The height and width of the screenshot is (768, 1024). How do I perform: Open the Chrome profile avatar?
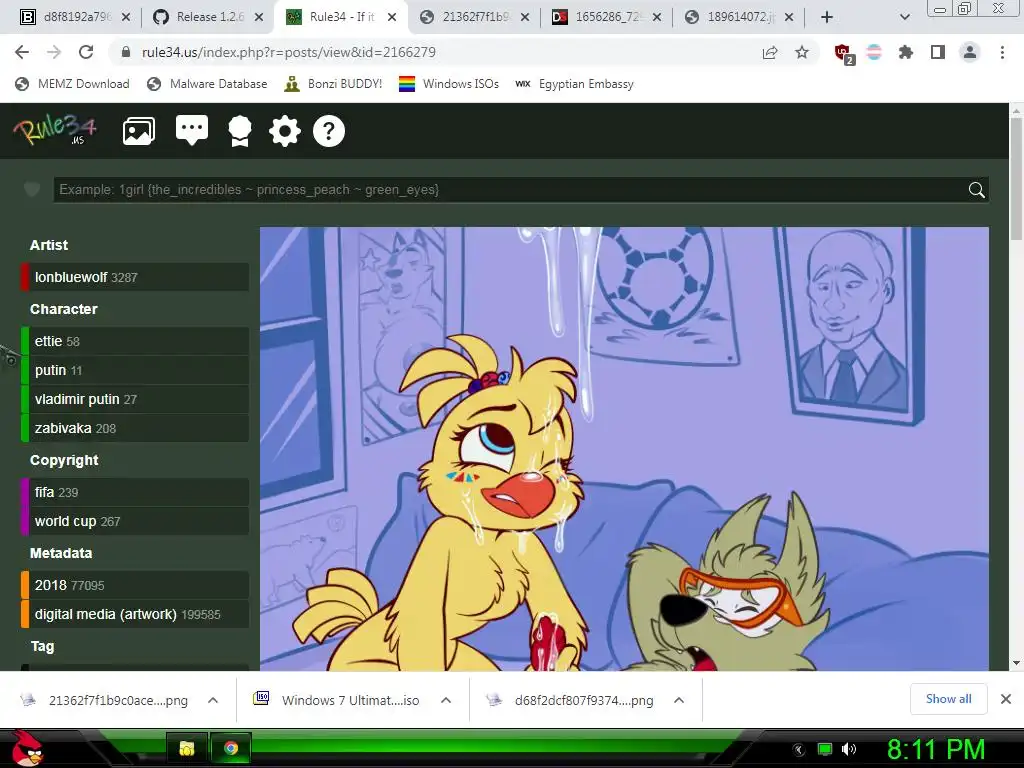pos(970,52)
